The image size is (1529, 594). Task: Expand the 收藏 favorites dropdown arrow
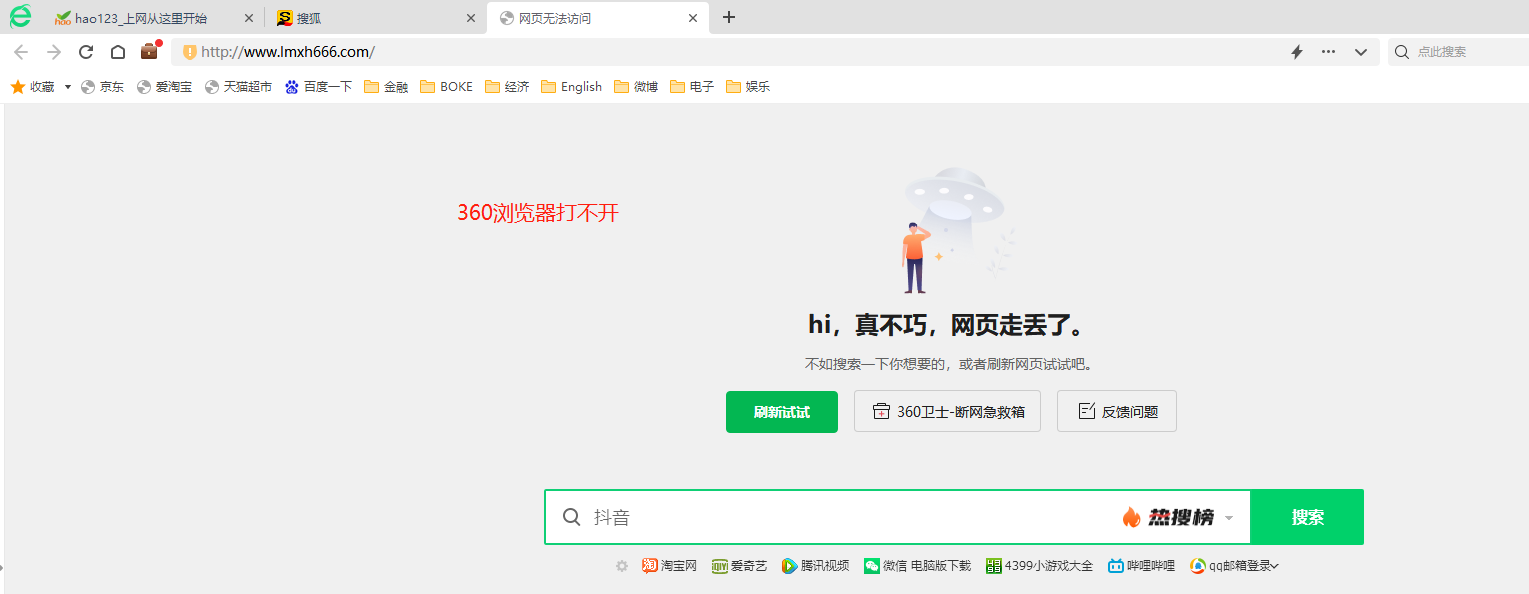(x=67, y=86)
